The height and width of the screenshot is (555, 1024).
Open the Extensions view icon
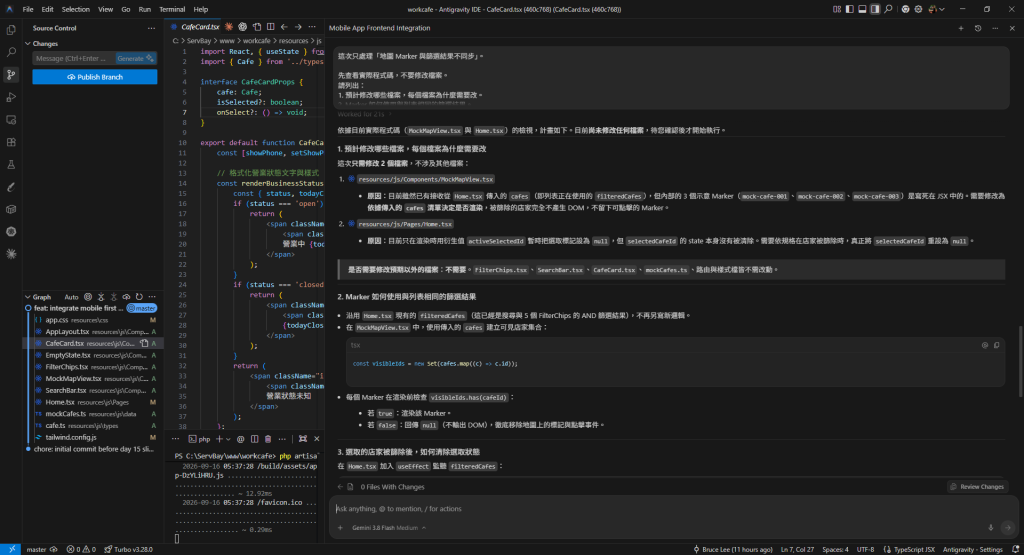[x=11, y=142]
